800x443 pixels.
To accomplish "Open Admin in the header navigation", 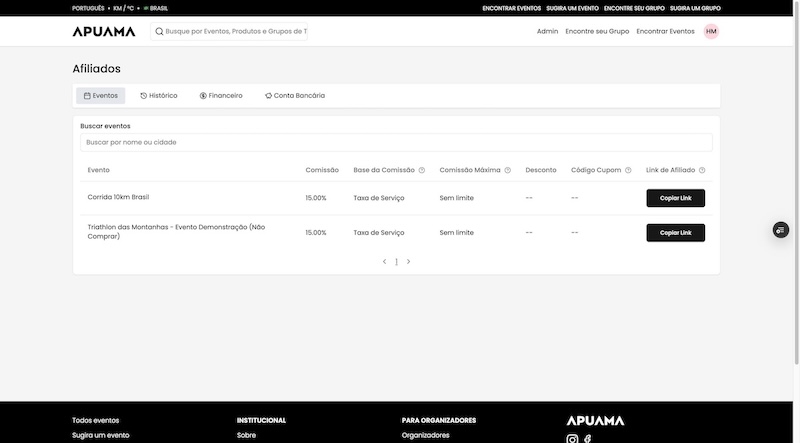I will [x=547, y=32].
